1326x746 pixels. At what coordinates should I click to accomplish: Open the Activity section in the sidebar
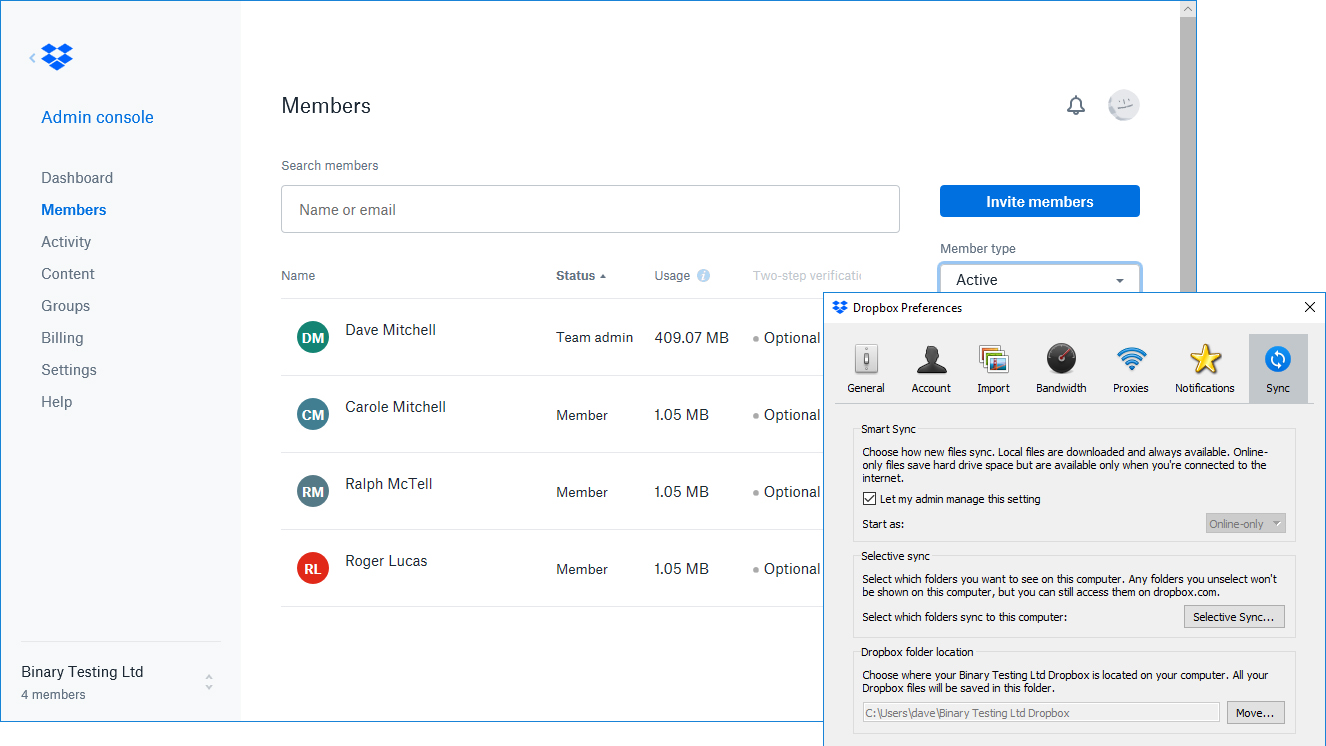pos(66,241)
